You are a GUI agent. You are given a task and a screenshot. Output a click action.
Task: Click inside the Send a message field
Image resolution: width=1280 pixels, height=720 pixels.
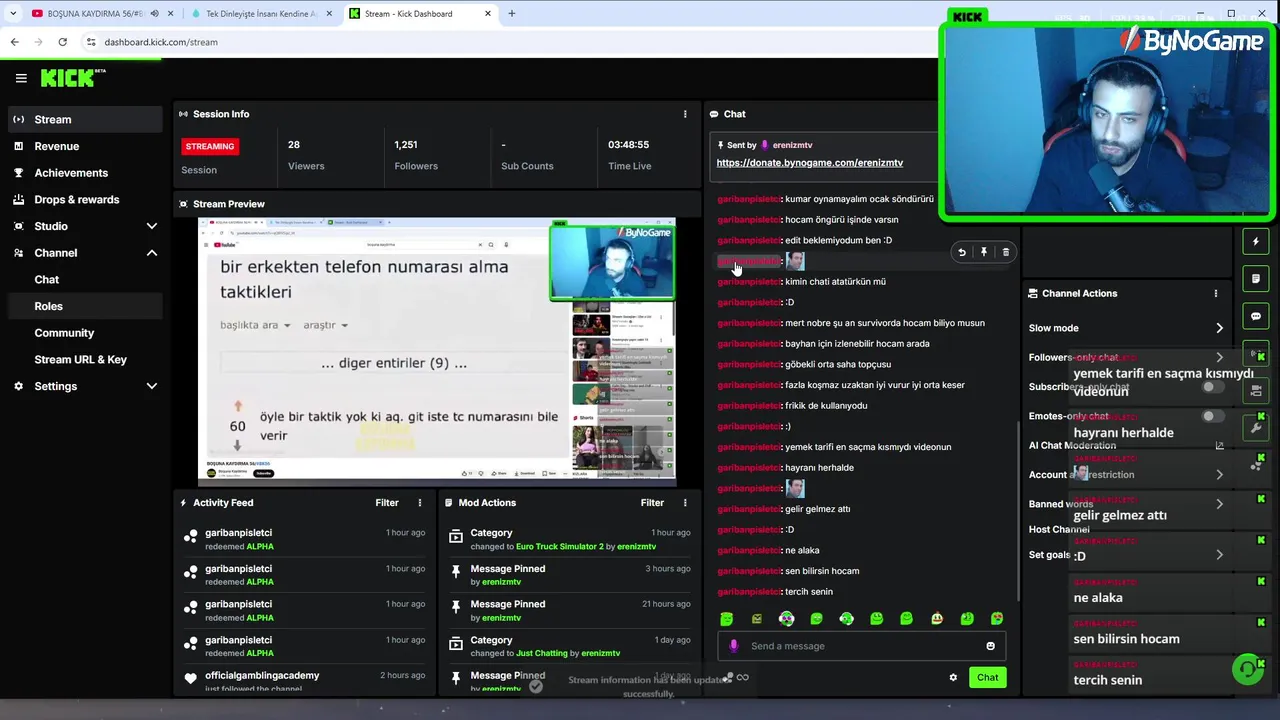click(860, 646)
